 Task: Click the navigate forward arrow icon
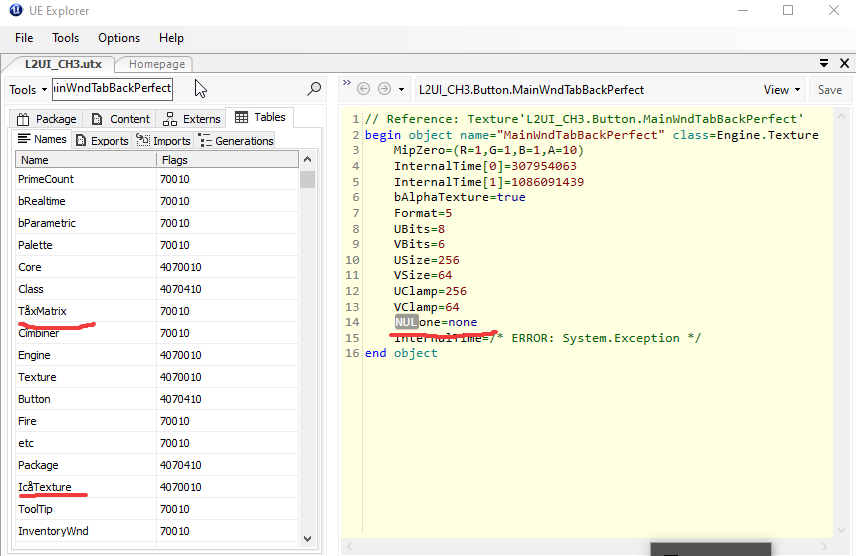point(384,88)
